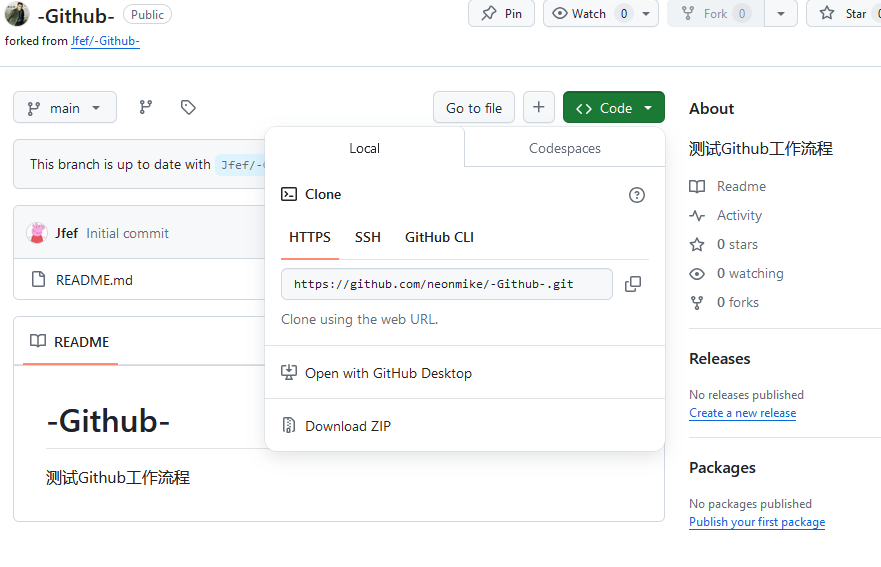Select the SSH clone option
The height and width of the screenshot is (567, 881).
[x=367, y=238]
